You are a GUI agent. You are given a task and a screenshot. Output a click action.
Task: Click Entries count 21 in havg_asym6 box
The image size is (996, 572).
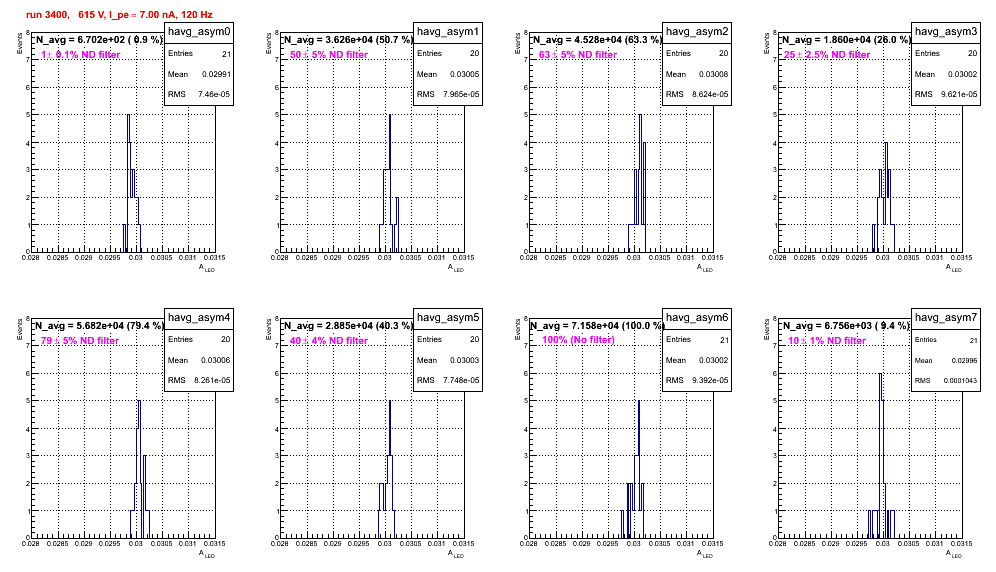(724, 340)
